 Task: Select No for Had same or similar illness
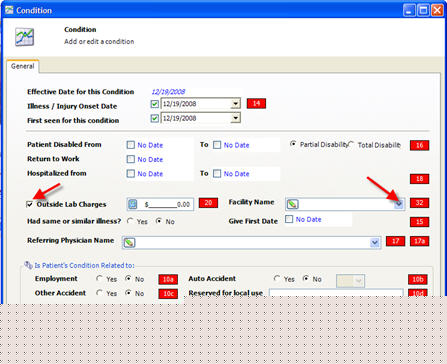click(x=159, y=221)
